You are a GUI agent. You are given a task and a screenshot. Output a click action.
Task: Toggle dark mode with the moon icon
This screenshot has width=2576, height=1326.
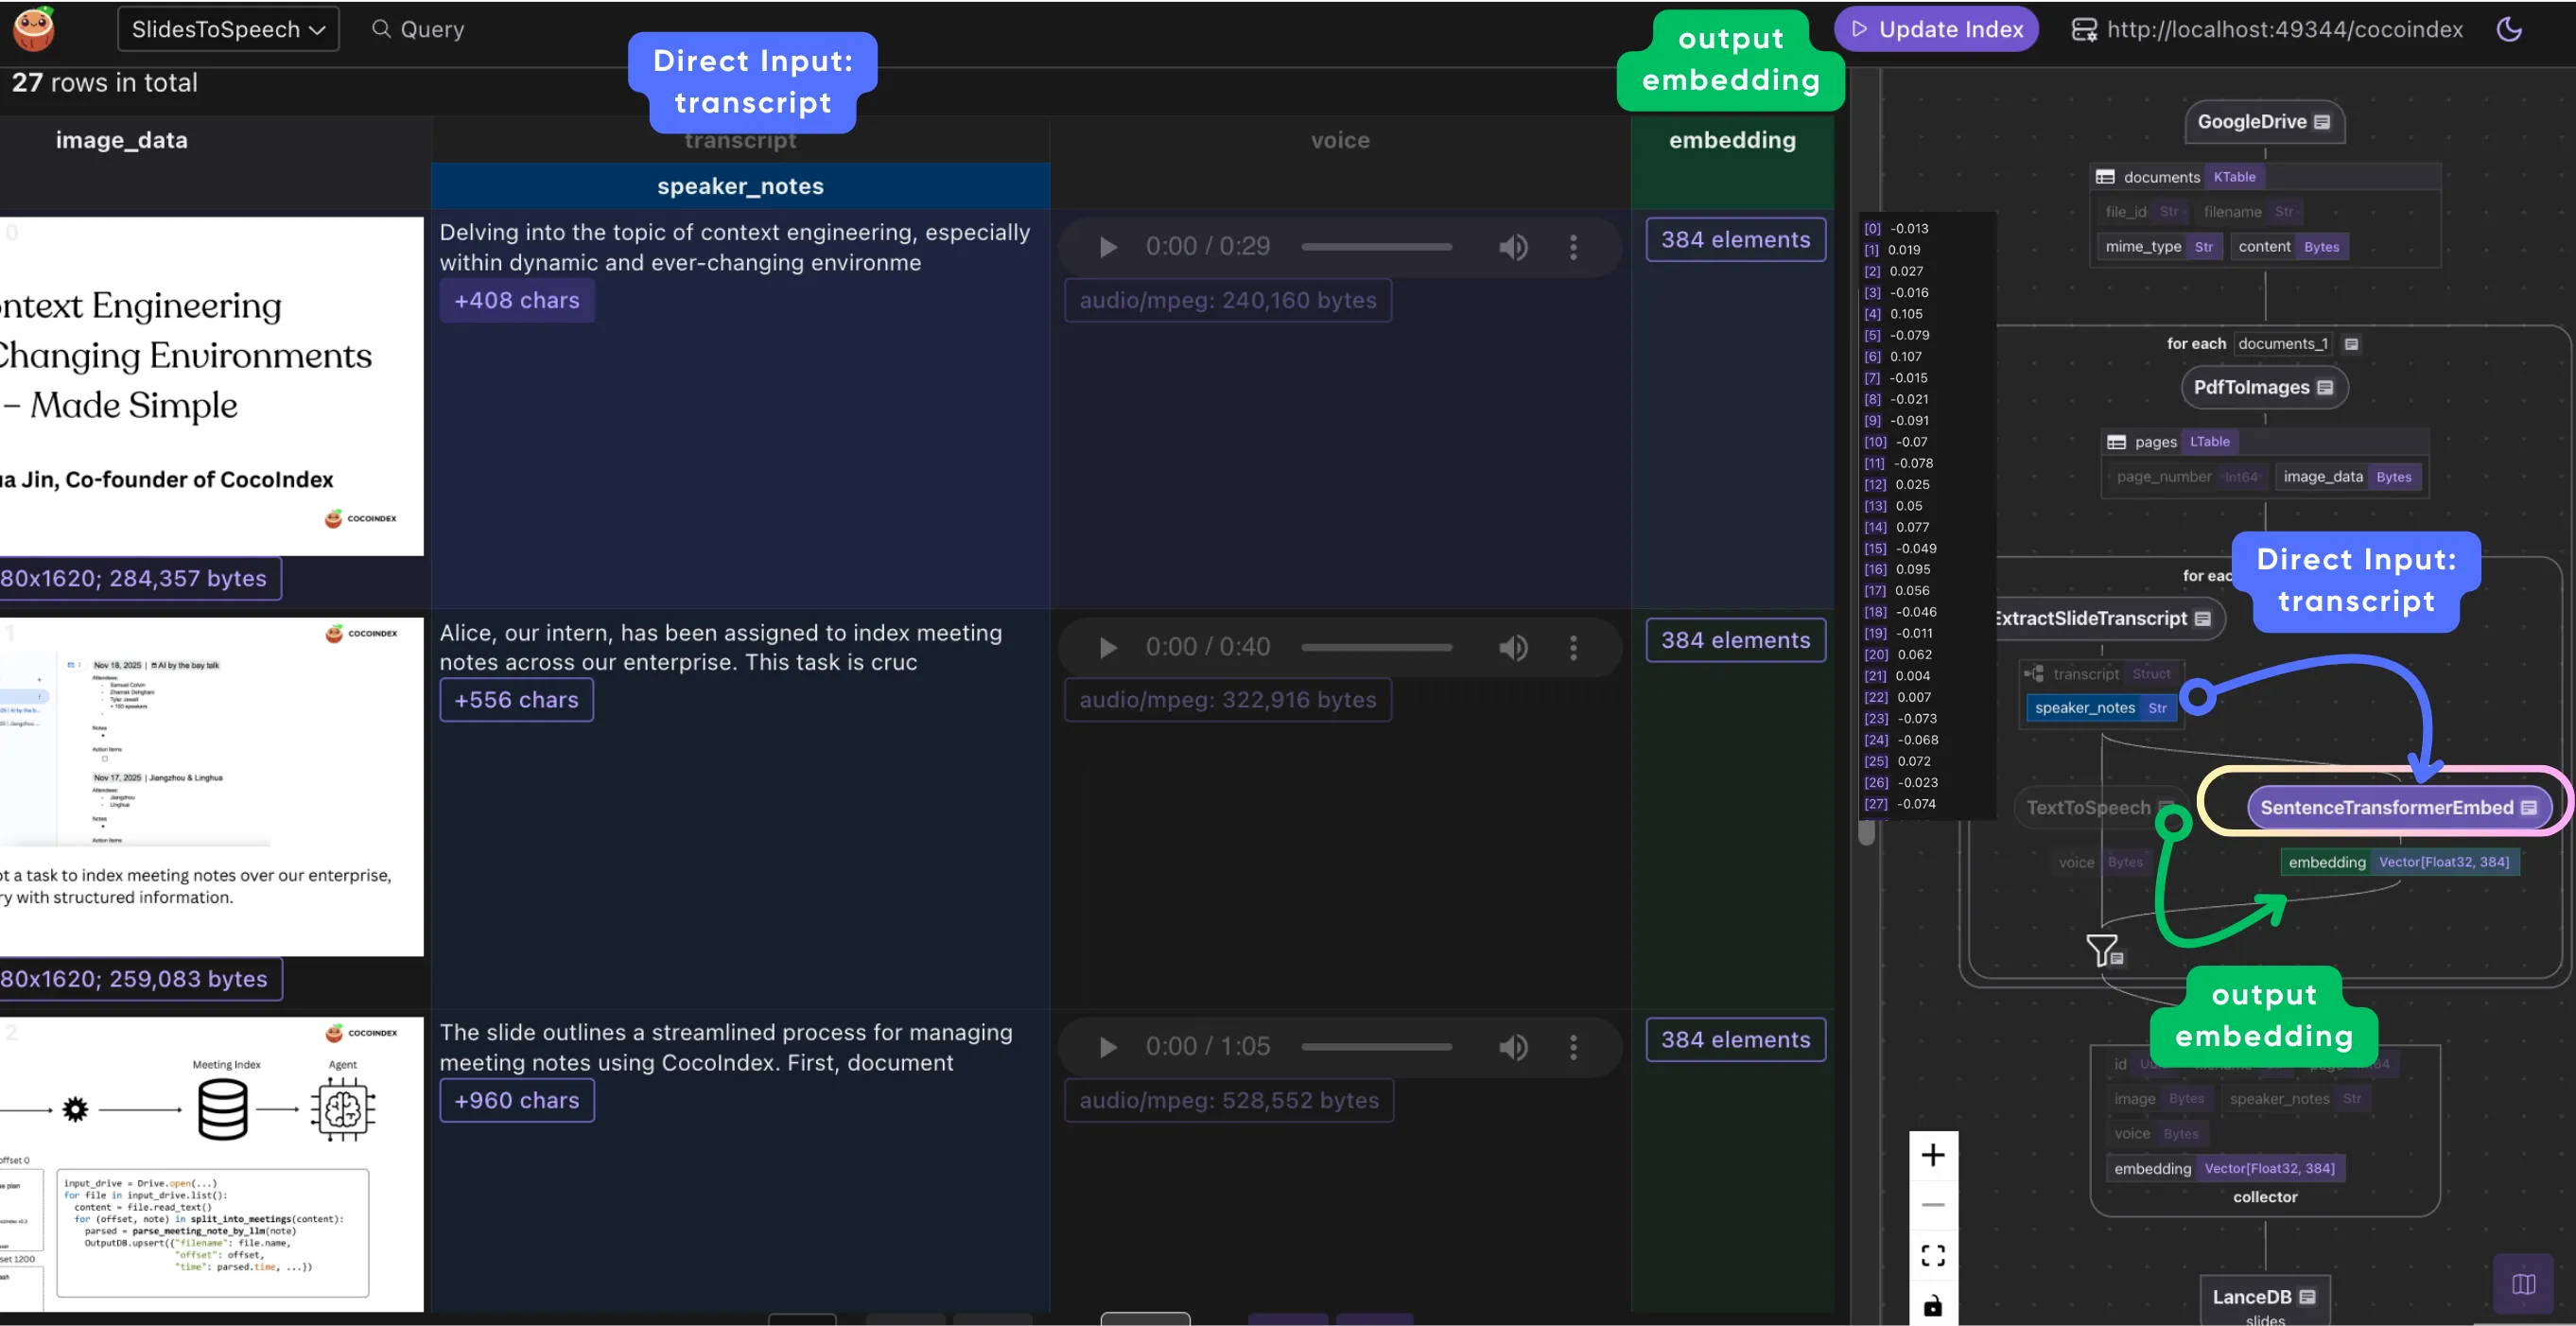point(2510,29)
